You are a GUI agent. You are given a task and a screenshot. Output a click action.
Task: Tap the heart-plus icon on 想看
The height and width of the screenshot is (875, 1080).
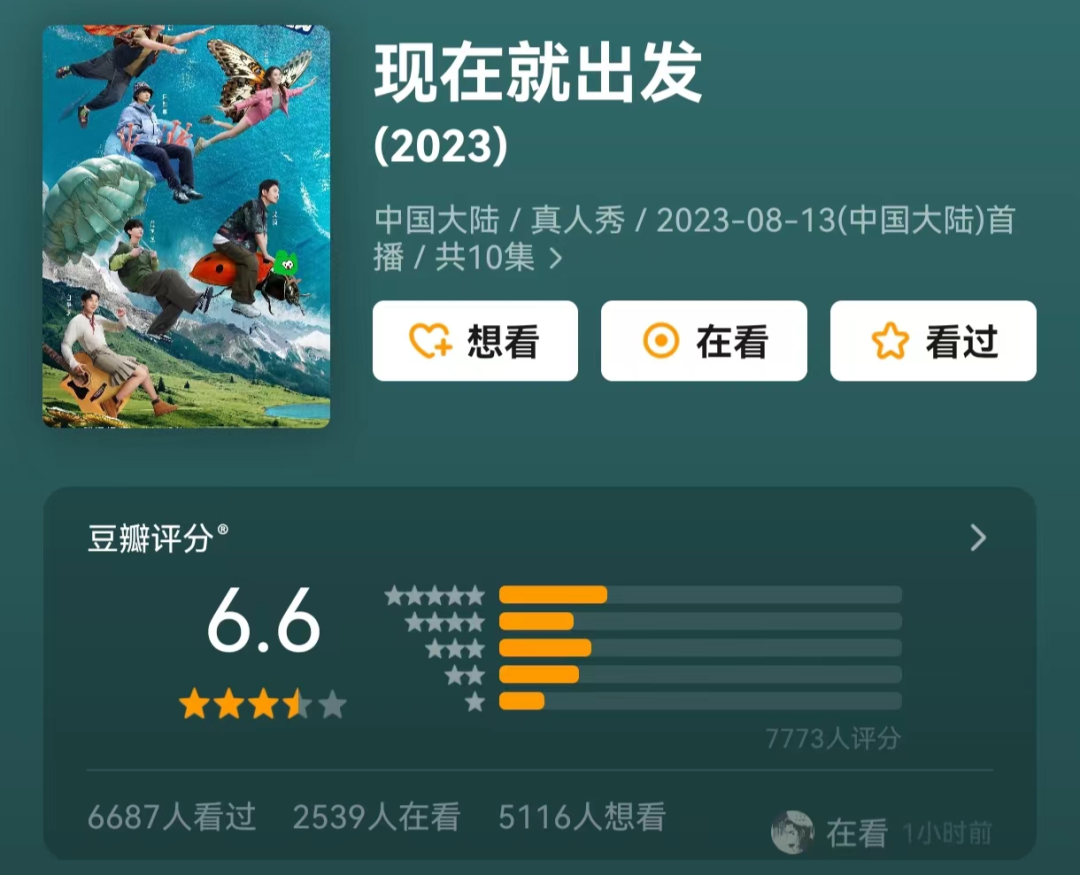tap(430, 341)
